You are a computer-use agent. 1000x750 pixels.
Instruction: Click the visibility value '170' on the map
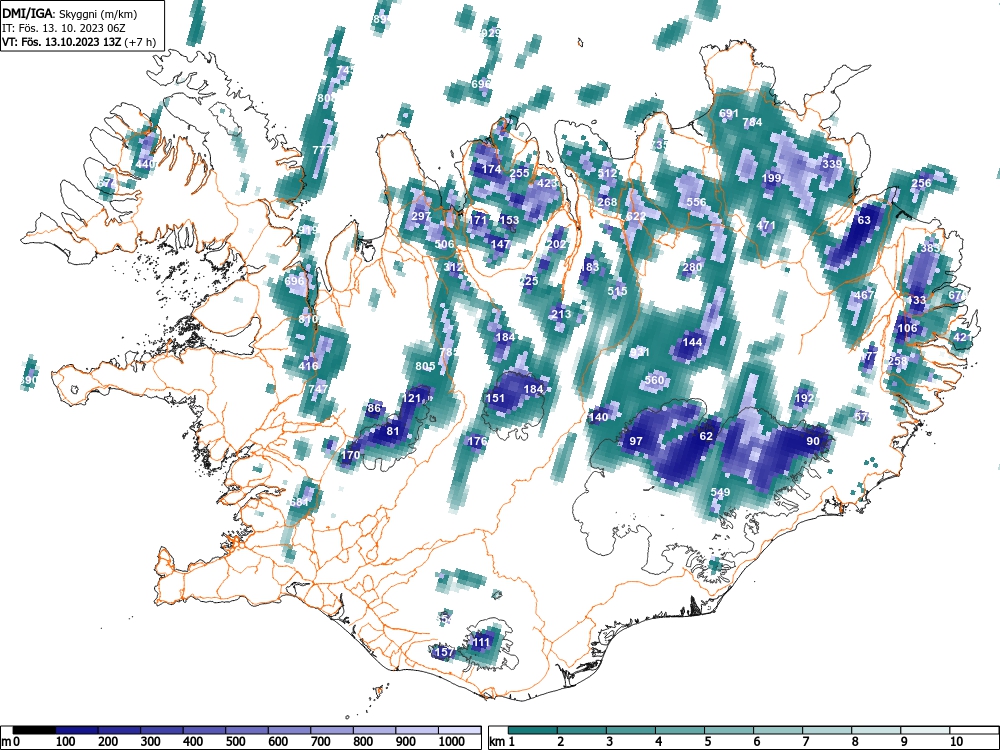coord(351,455)
